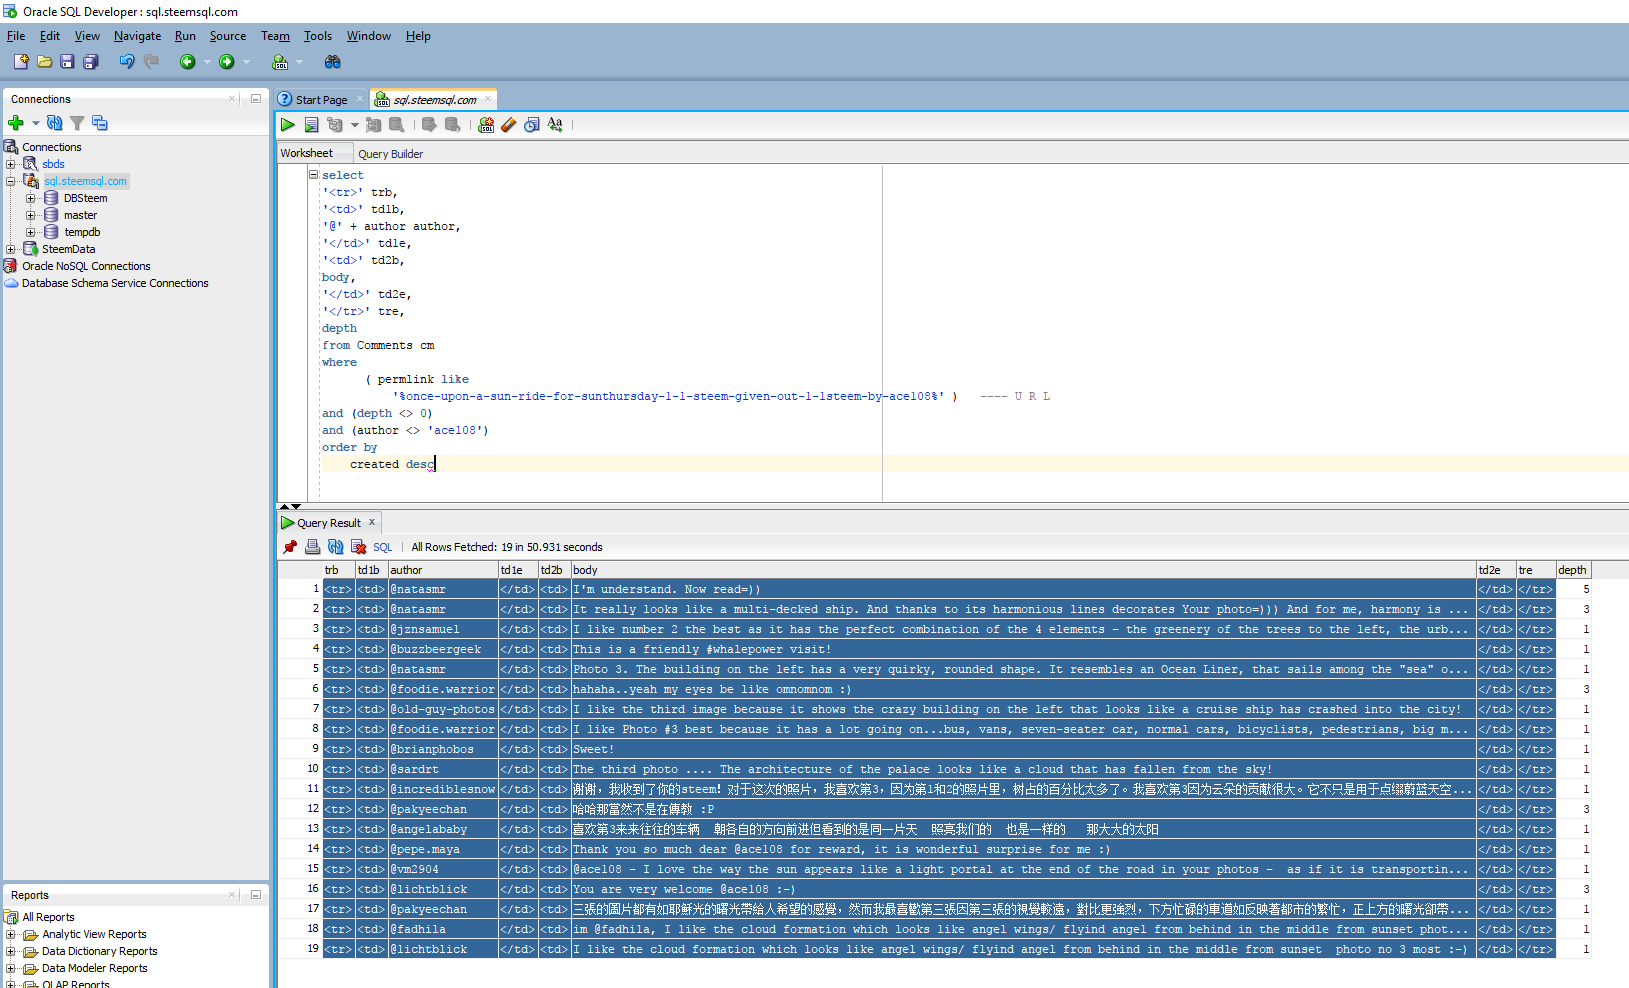
Task: Sort by the author column header
Action: click(443, 570)
